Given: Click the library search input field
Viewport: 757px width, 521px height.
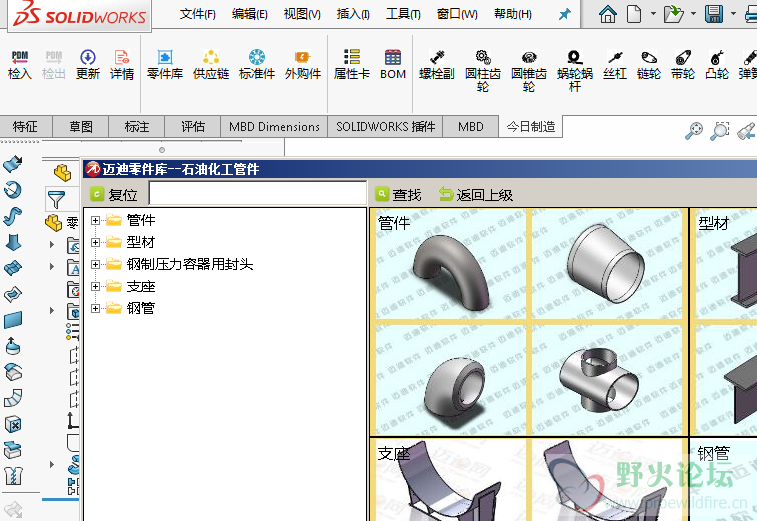Looking at the screenshot, I should (x=258, y=194).
